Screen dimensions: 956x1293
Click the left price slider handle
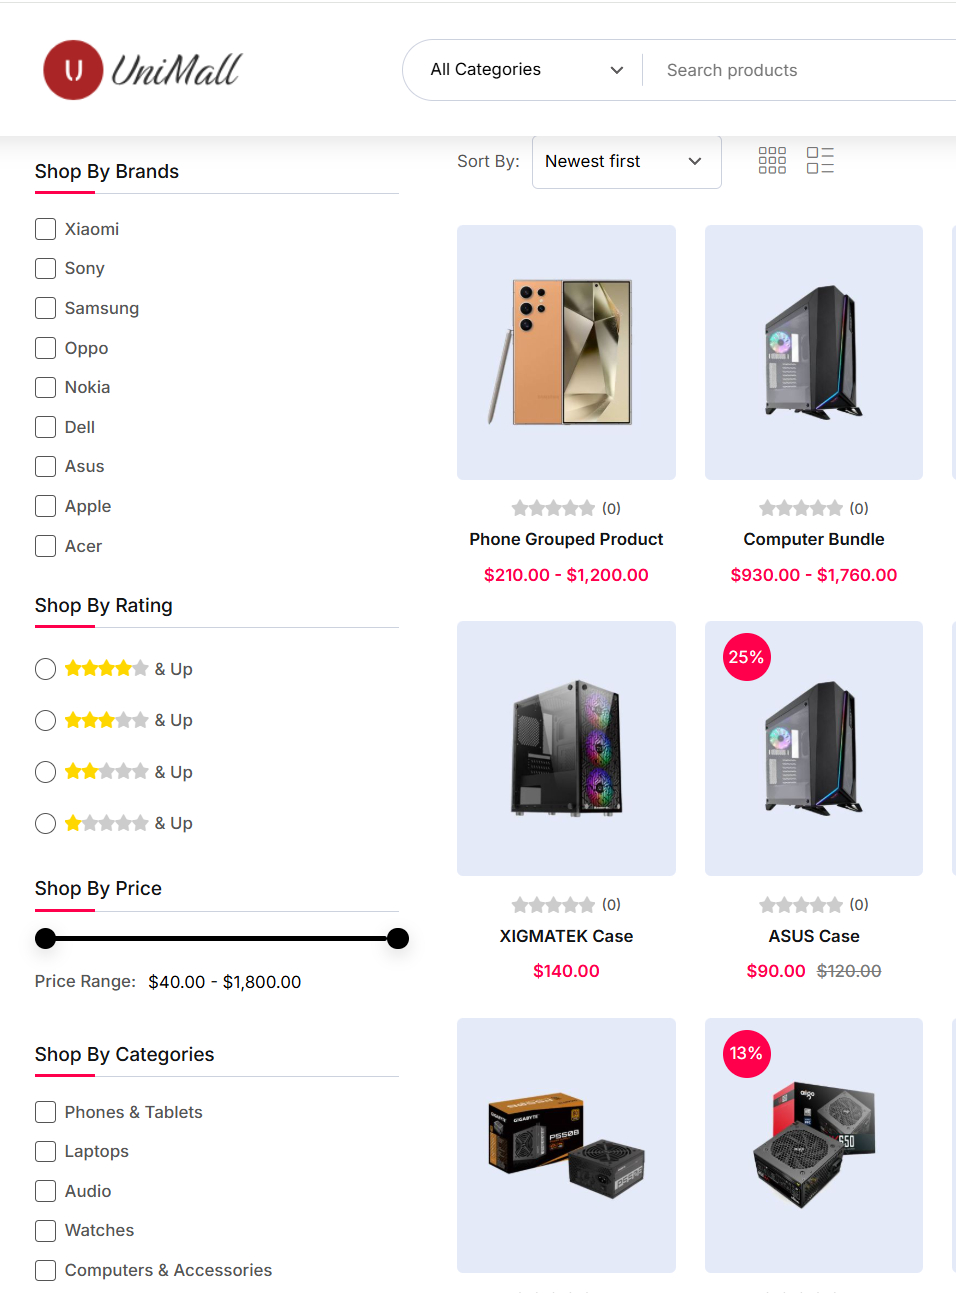pyautogui.click(x=45, y=938)
